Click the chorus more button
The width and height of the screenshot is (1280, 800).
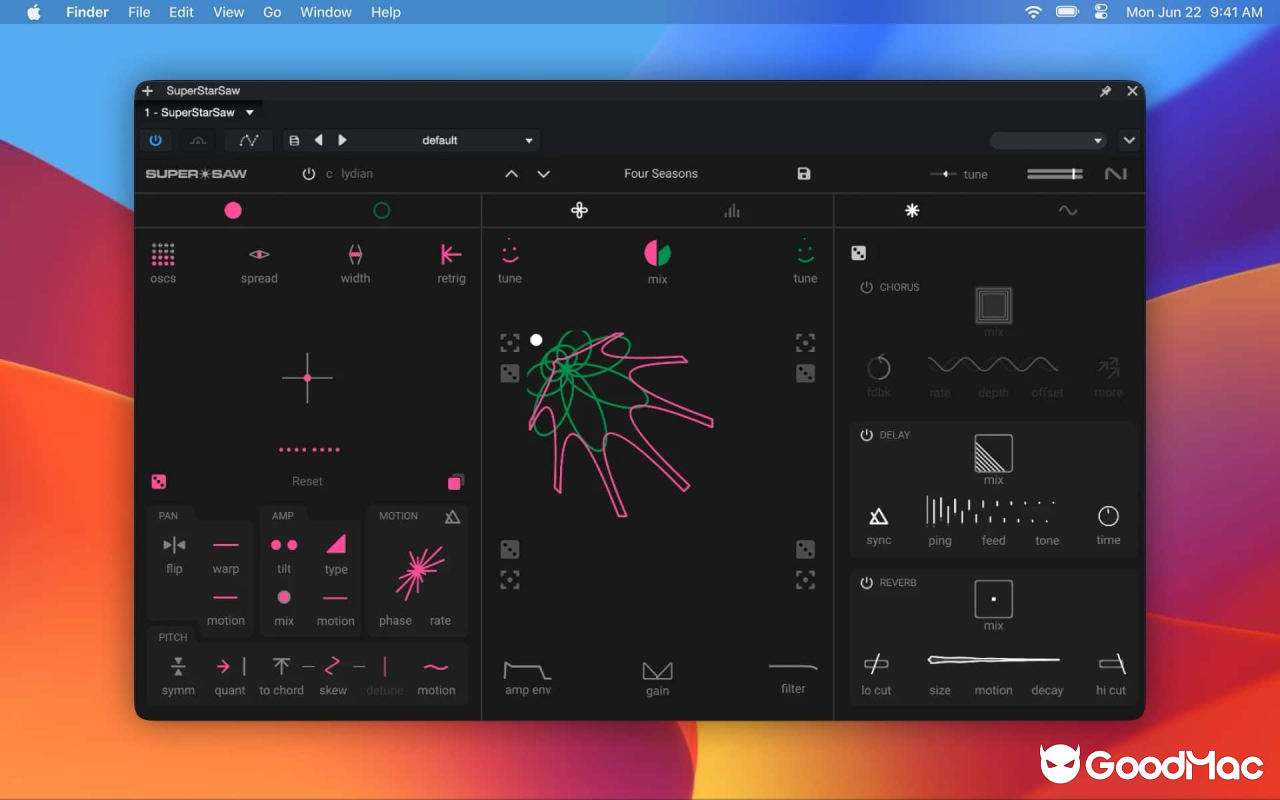1108,376
